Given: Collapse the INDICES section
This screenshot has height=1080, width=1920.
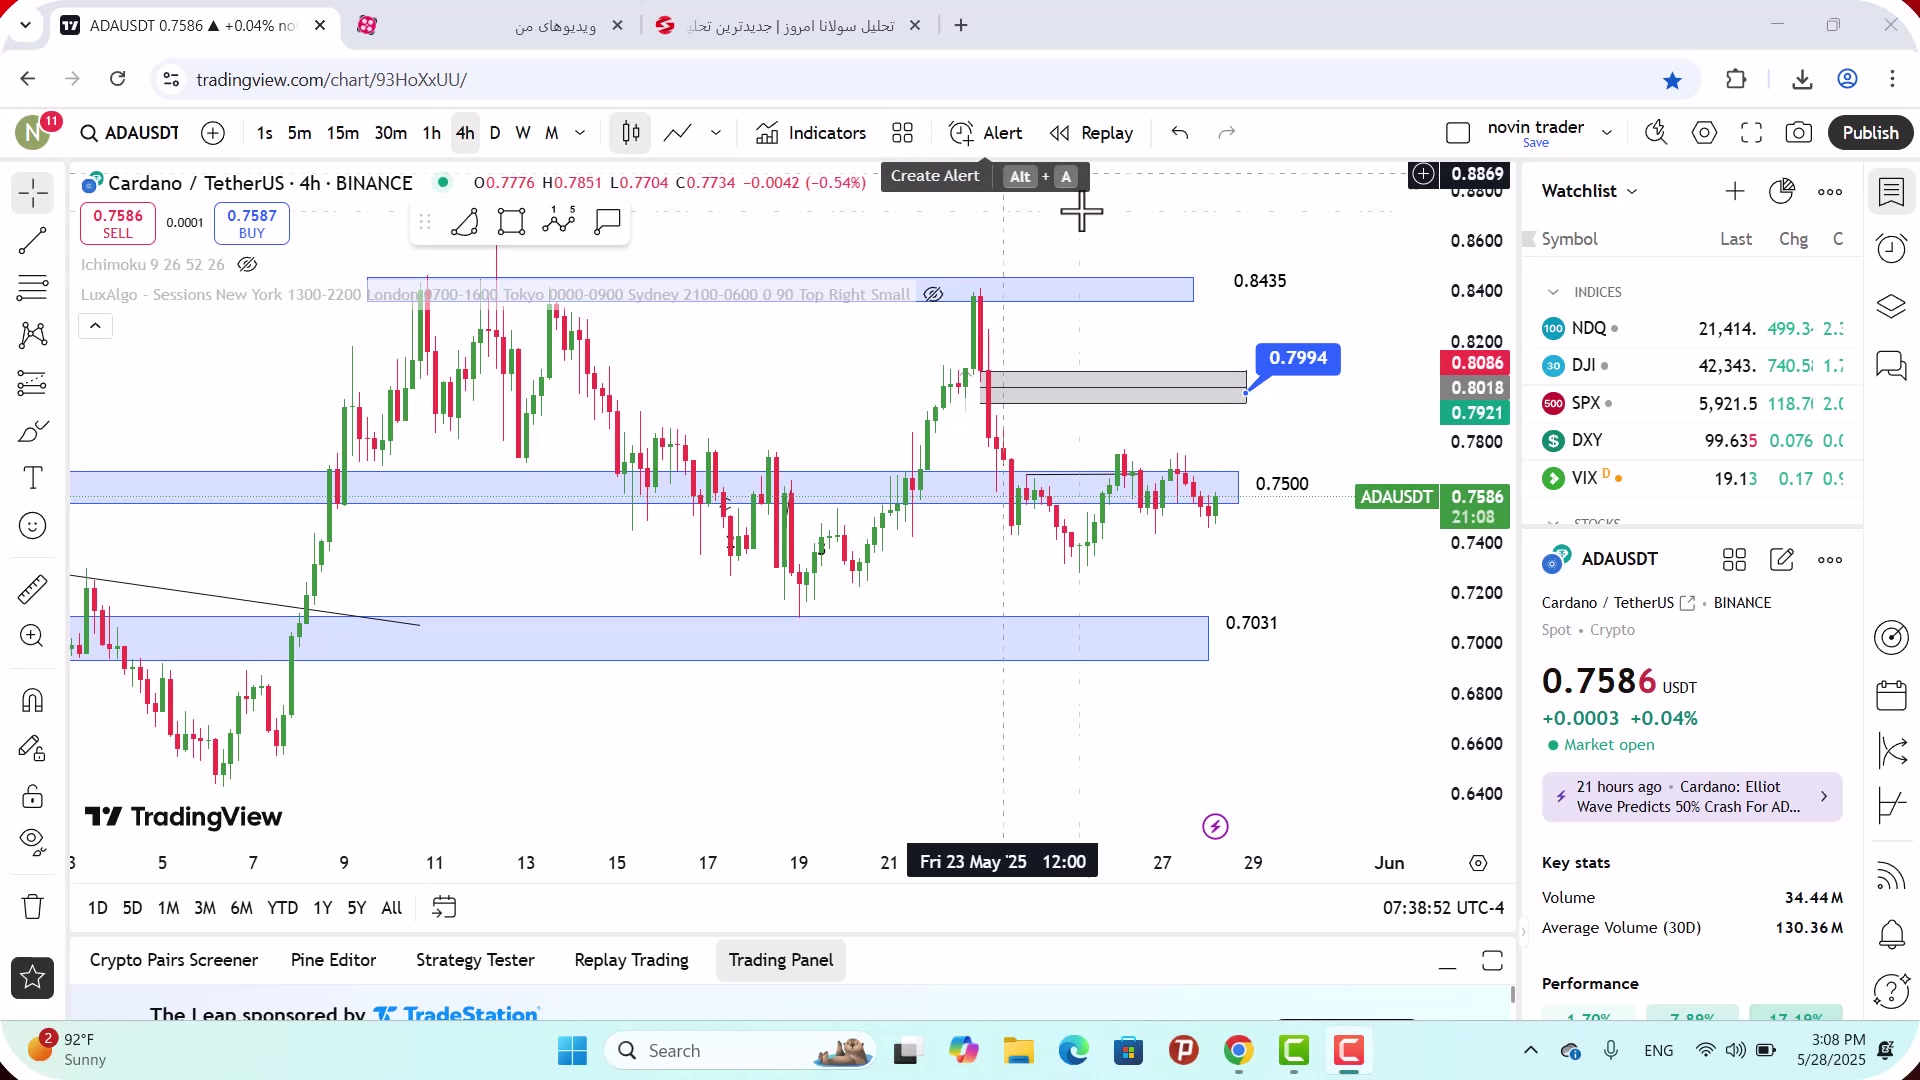Looking at the screenshot, I should pos(1553,292).
